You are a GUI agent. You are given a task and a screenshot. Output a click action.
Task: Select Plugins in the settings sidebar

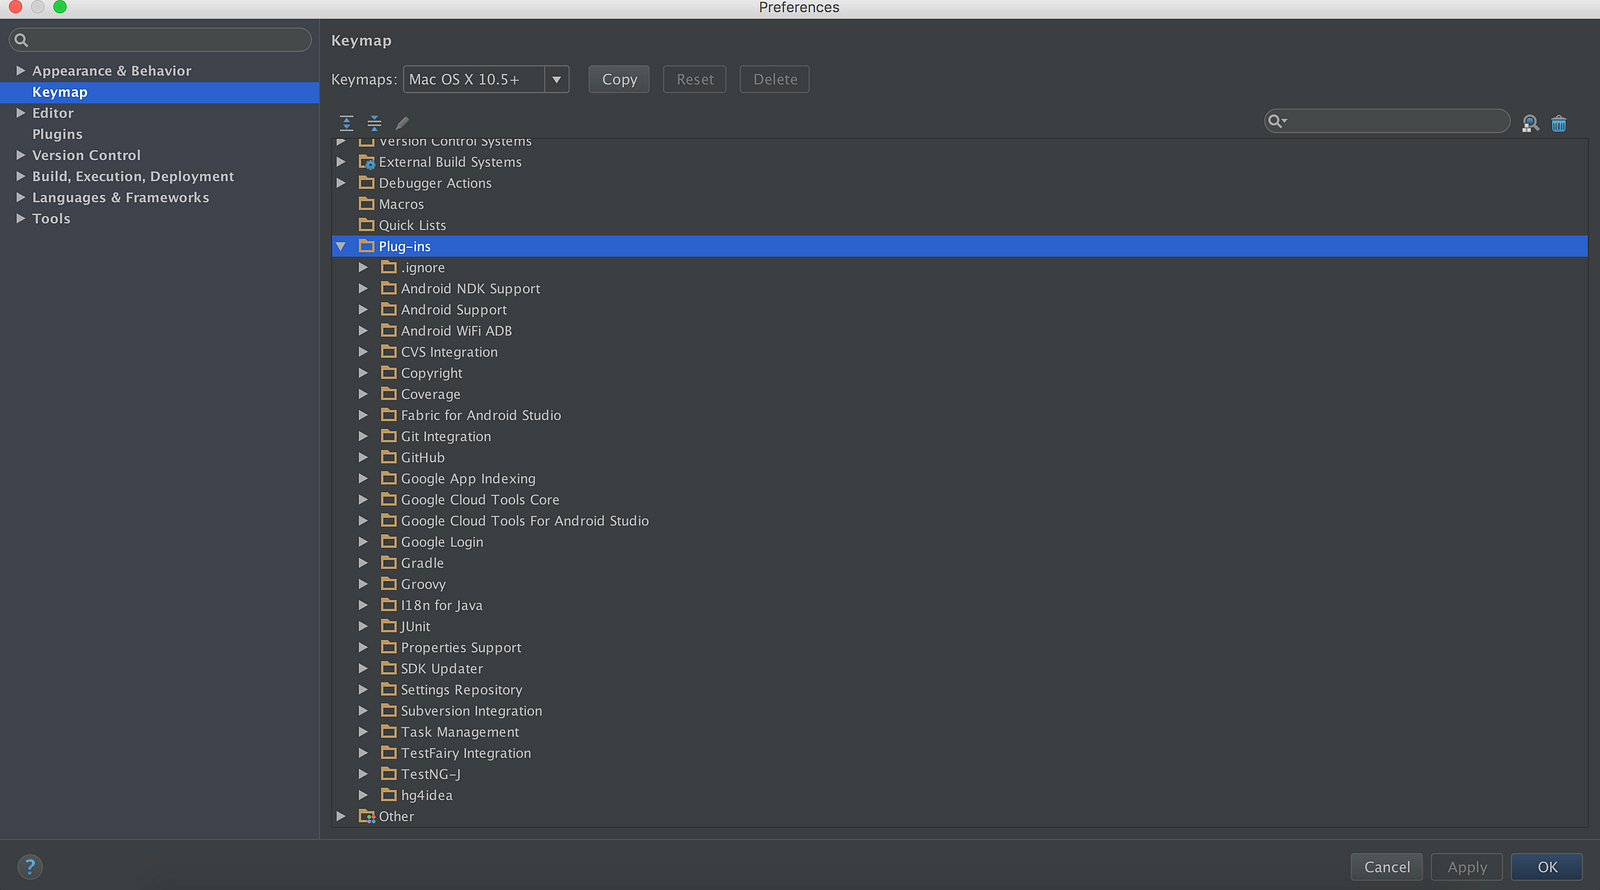point(57,134)
